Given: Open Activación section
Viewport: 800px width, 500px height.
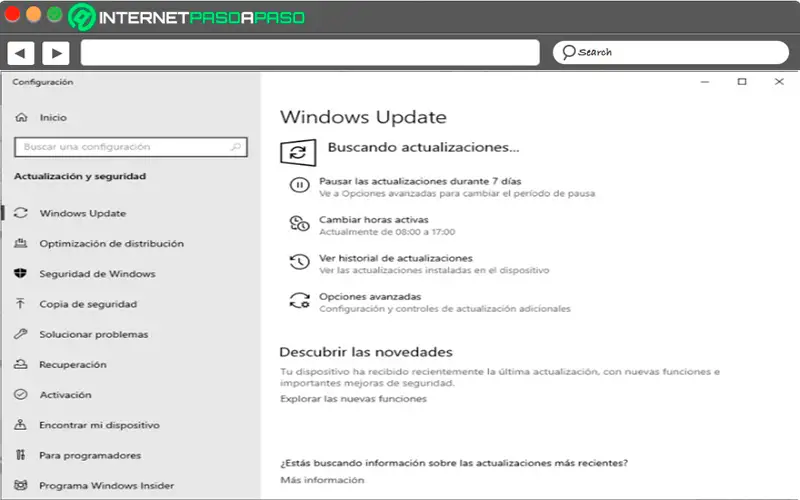Looking at the screenshot, I should pyautogui.click(x=66, y=394).
